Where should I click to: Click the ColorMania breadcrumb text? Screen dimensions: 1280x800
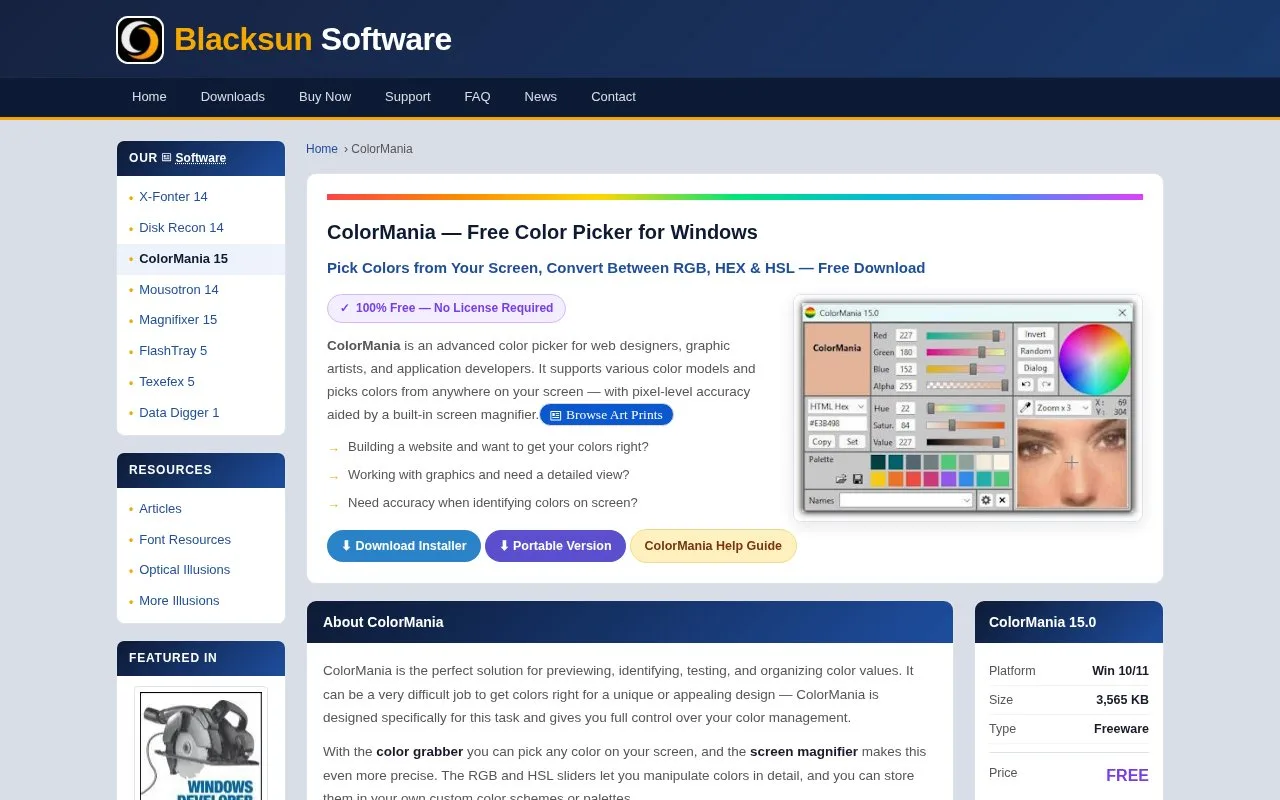pos(382,149)
